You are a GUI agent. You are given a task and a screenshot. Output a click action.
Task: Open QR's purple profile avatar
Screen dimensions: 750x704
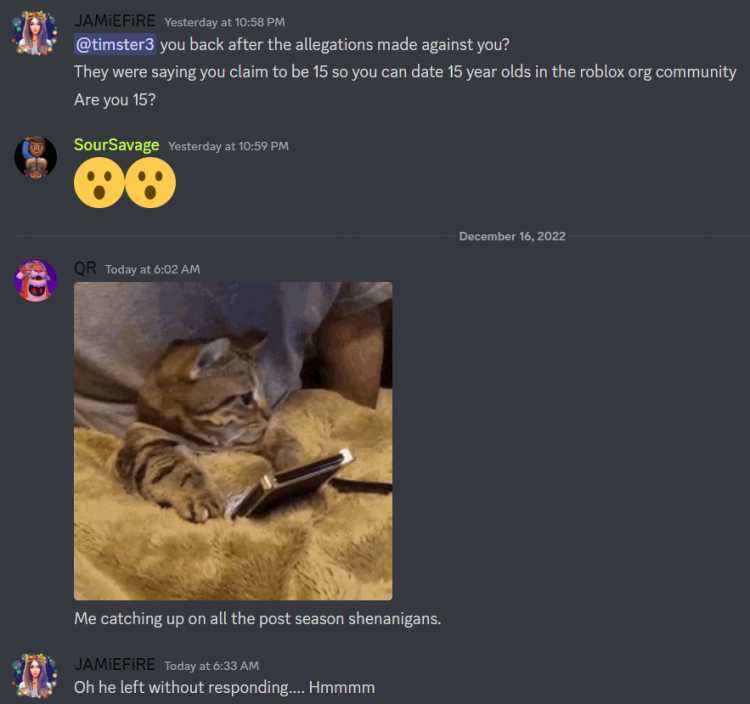tap(35, 280)
